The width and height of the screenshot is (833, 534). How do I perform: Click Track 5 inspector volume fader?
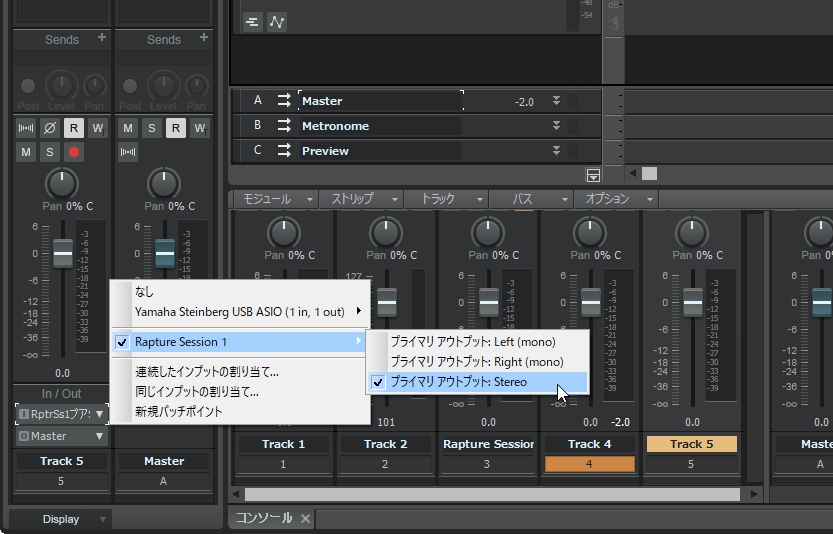point(63,253)
